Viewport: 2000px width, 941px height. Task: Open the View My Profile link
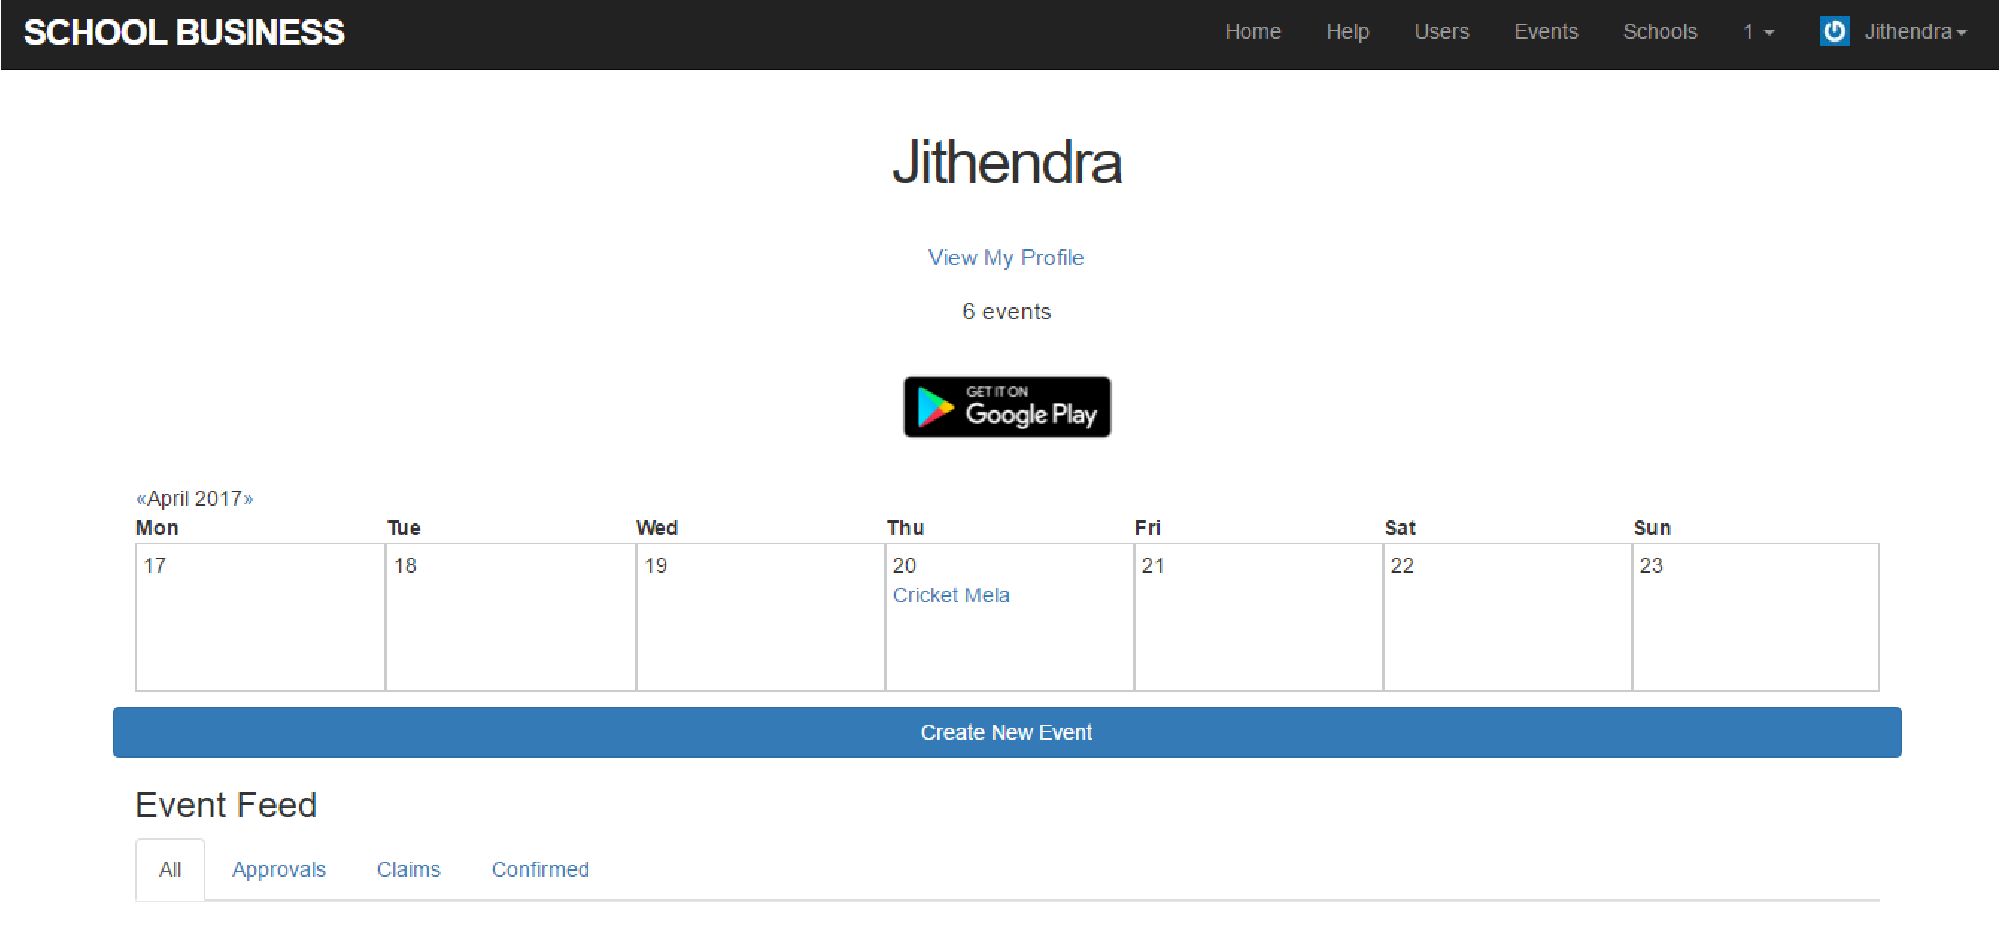(x=1005, y=258)
